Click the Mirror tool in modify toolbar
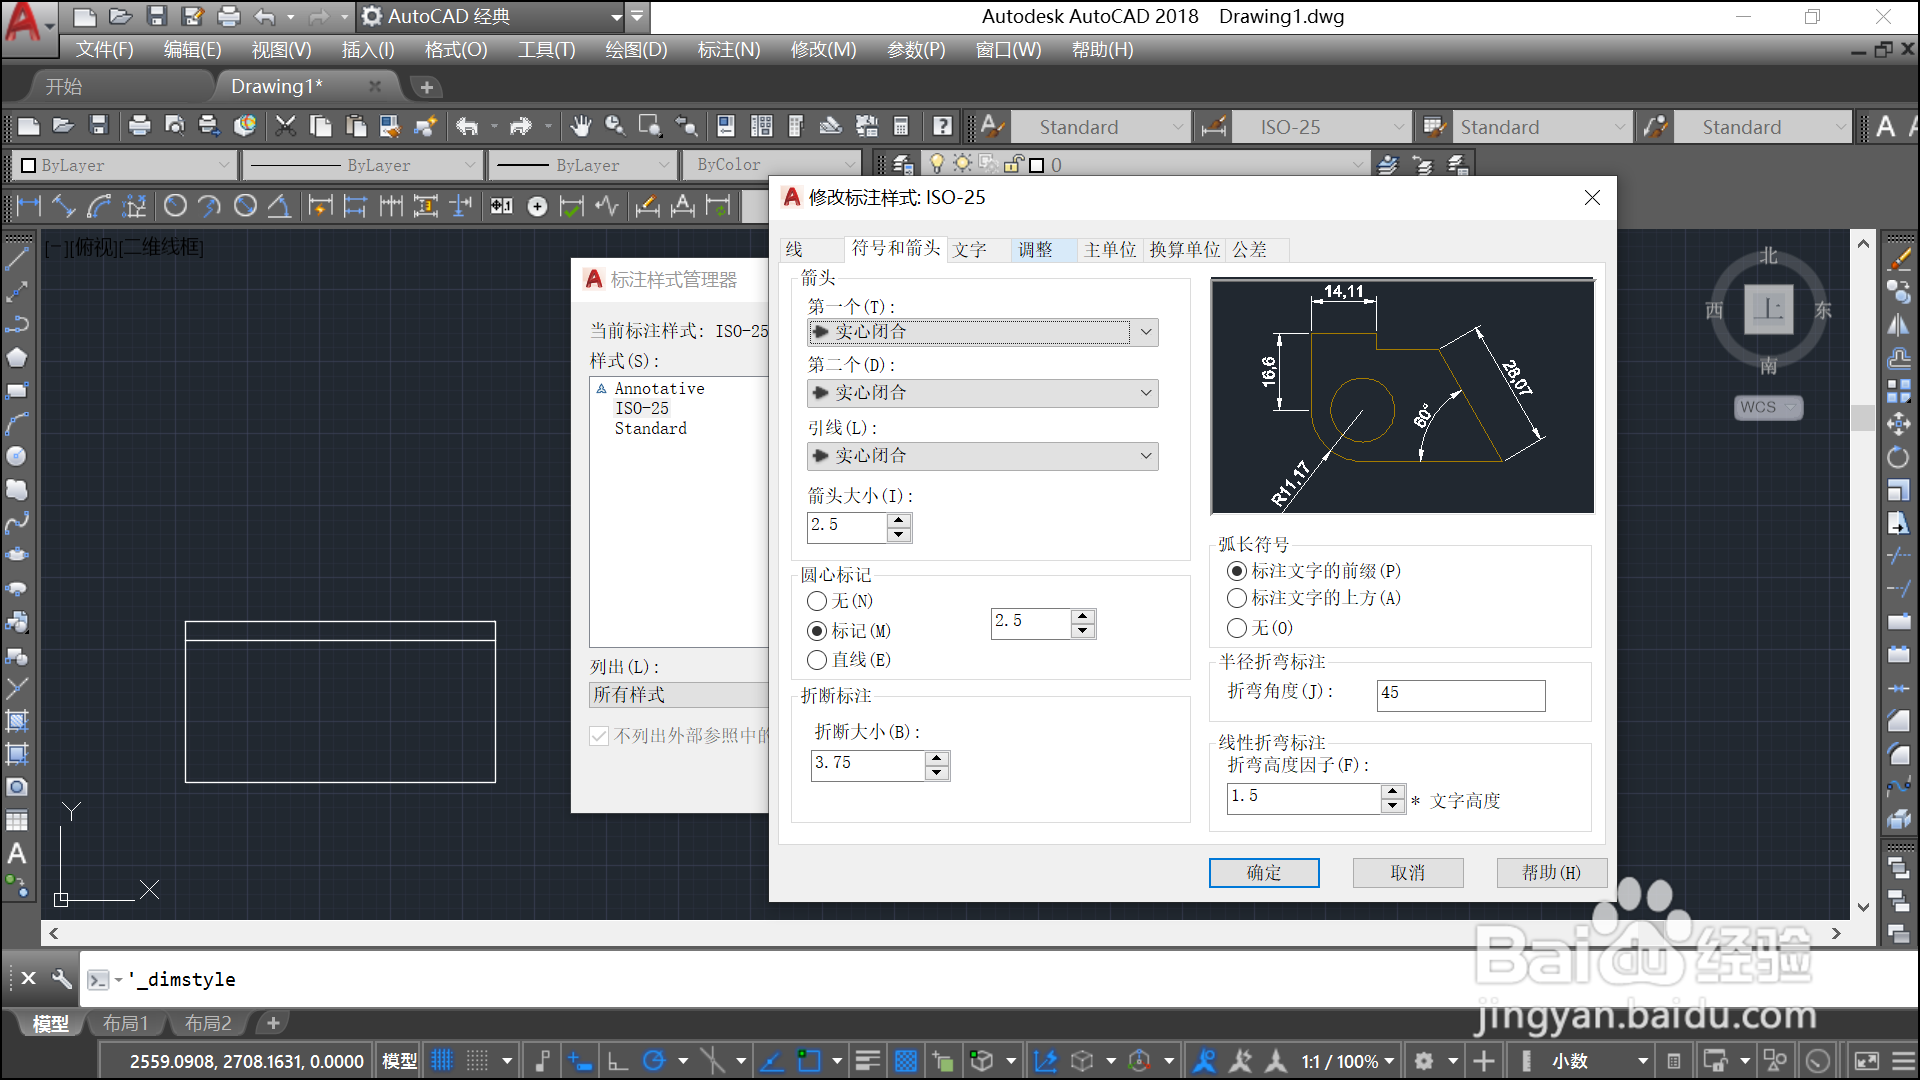This screenshot has width=1920, height=1080. [1898, 325]
